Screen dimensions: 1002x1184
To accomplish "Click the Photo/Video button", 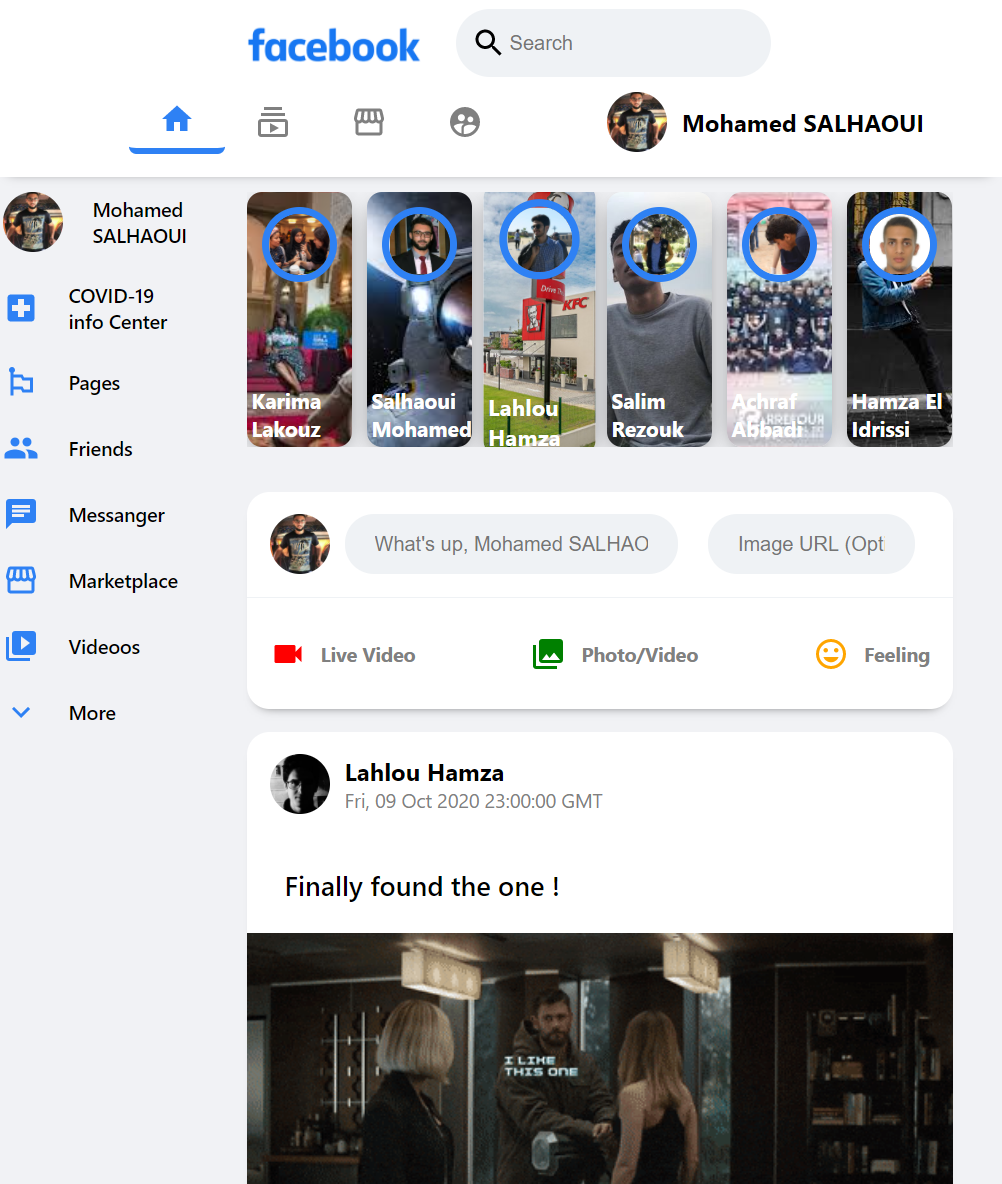I will click(615, 655).
